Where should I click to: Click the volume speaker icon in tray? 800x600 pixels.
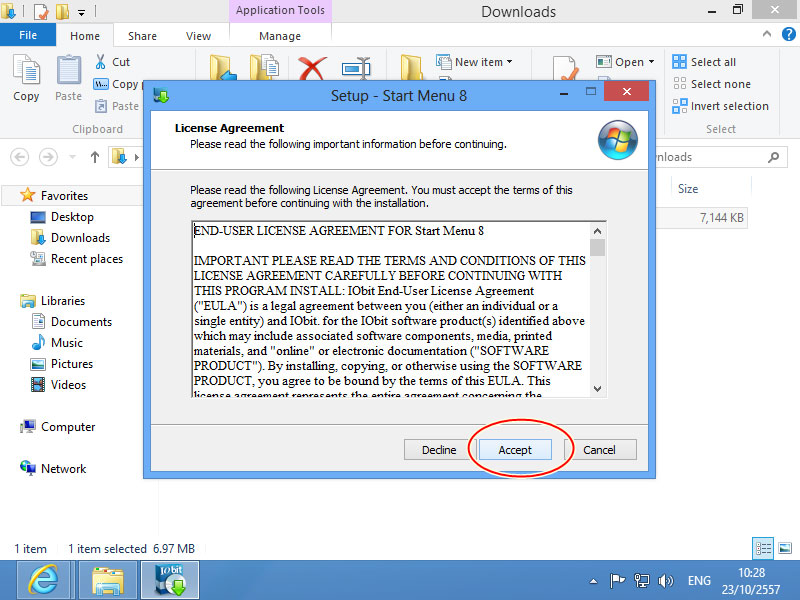point(665,581)
